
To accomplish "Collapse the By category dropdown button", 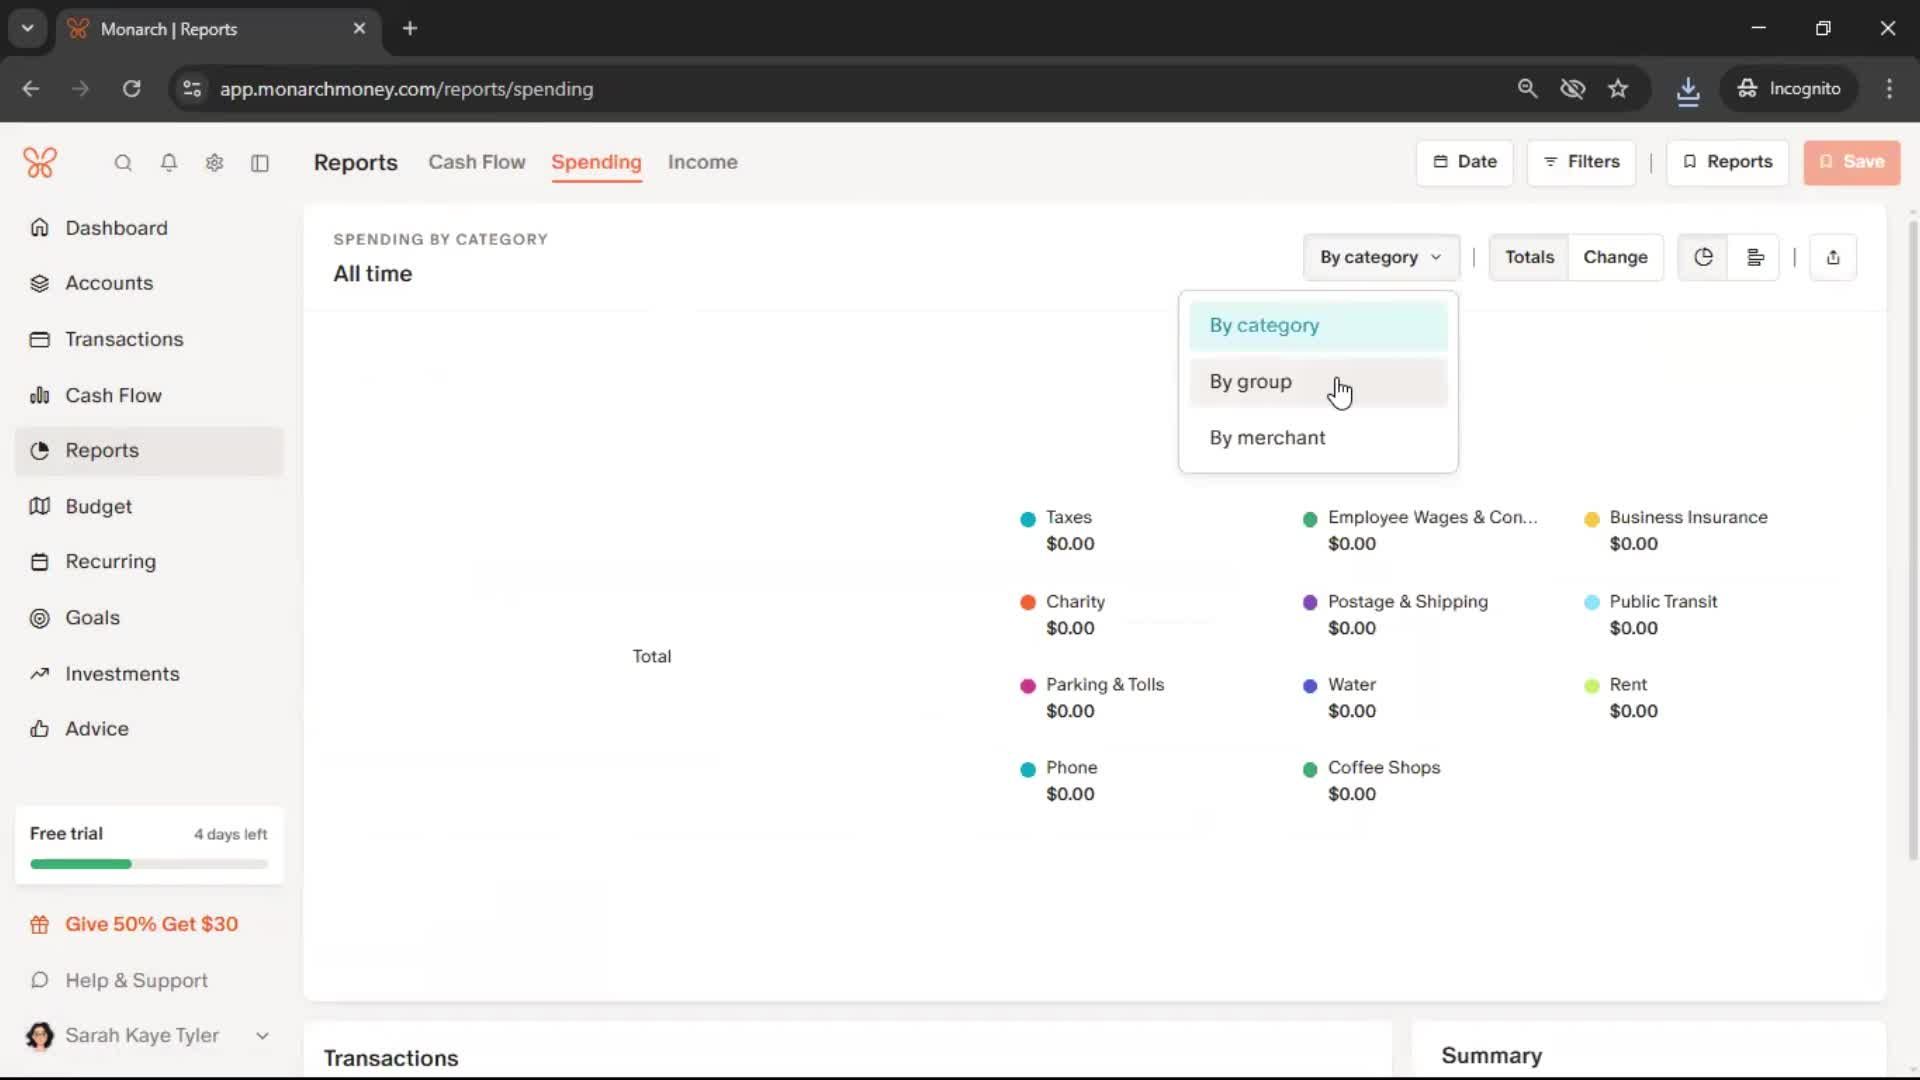I will click(1380, 257).
